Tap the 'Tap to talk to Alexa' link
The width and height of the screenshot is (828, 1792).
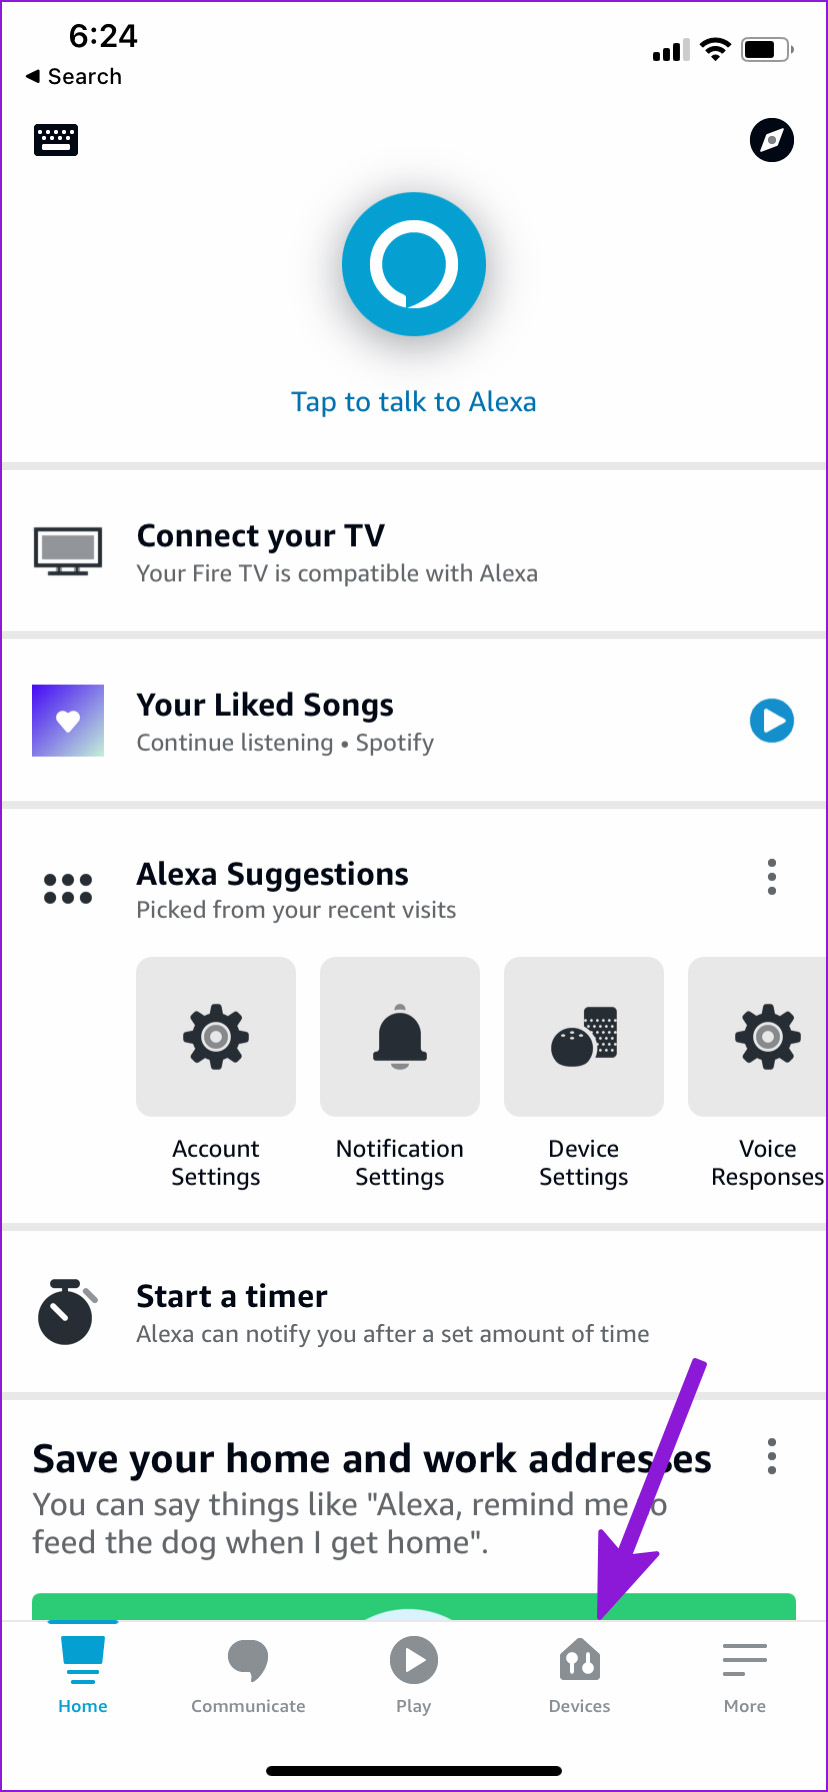click(413, 402)
